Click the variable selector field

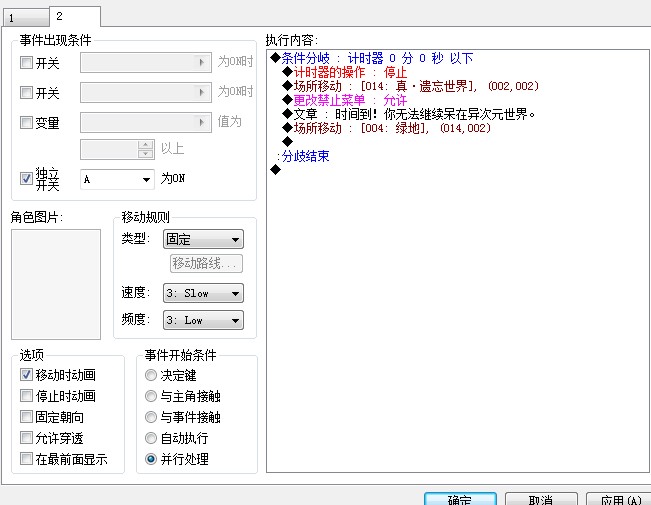click(146, 123)
